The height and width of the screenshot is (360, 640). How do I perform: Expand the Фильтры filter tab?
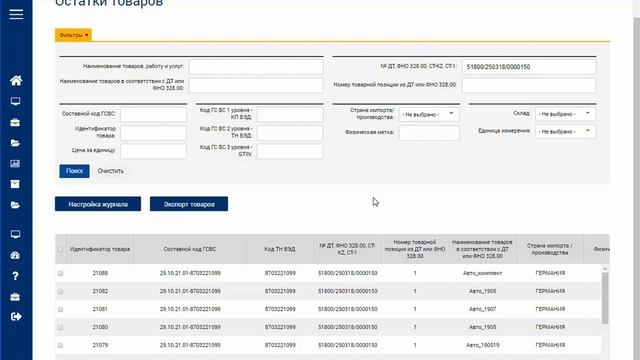(x=73, y=35)
